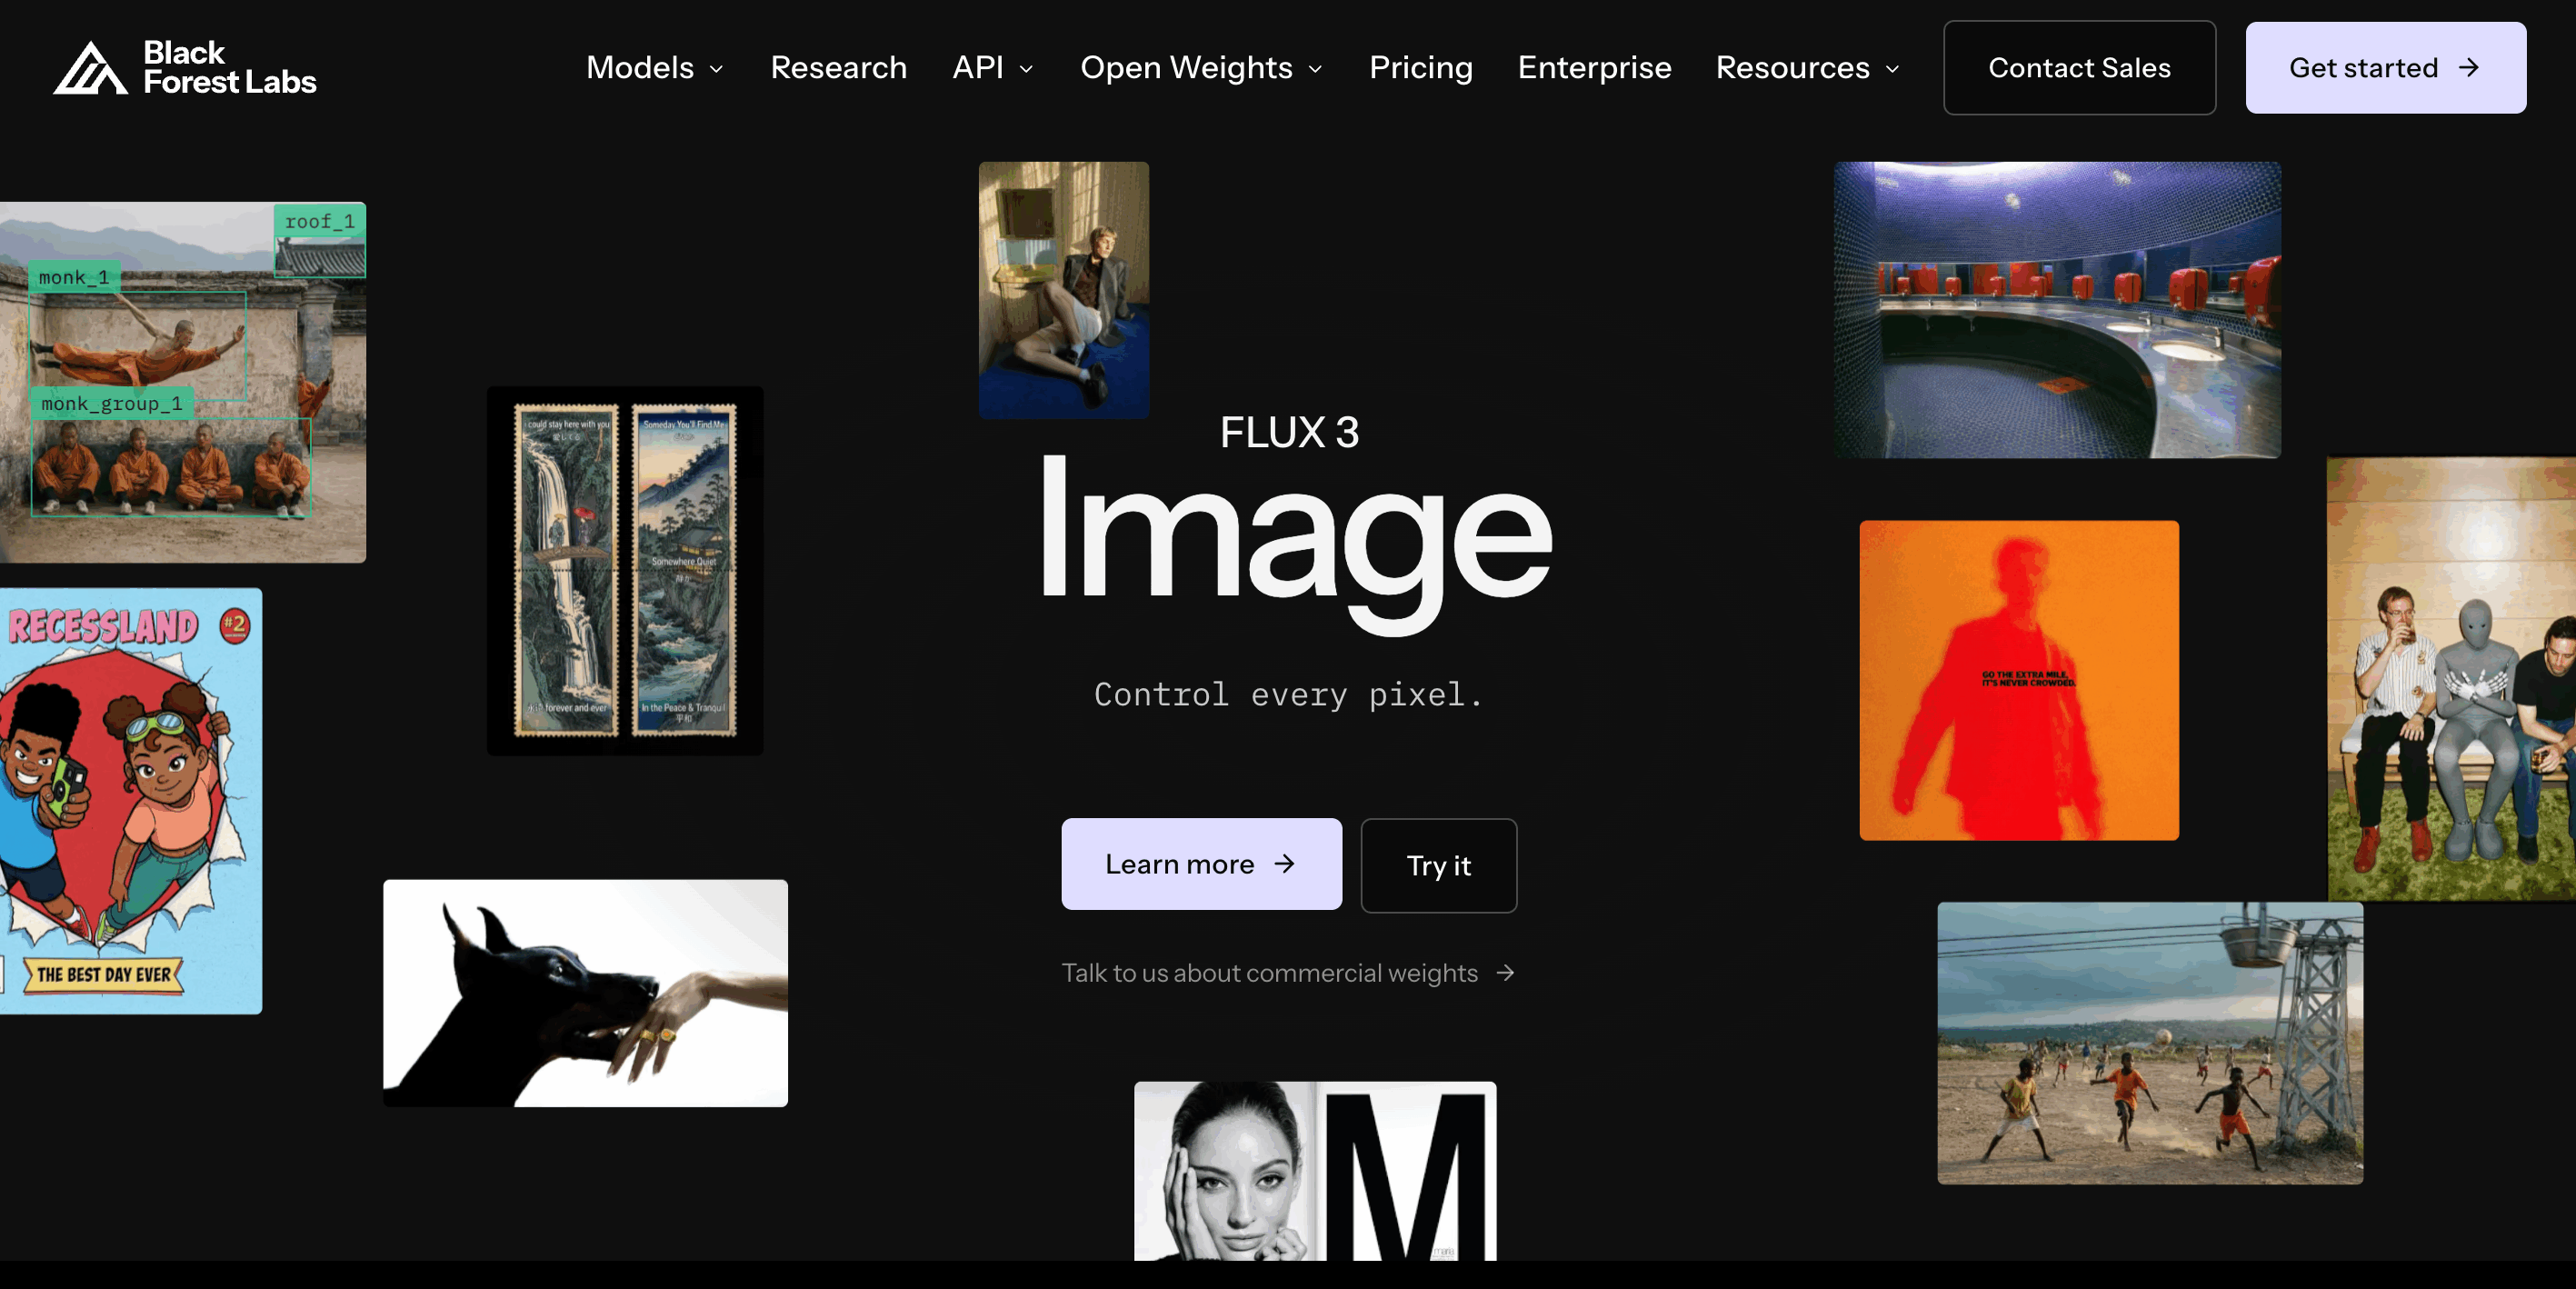Click the monk_group_1 label tag
The height and width of the screenshot is (1289, 2576).
pos(111,403)
